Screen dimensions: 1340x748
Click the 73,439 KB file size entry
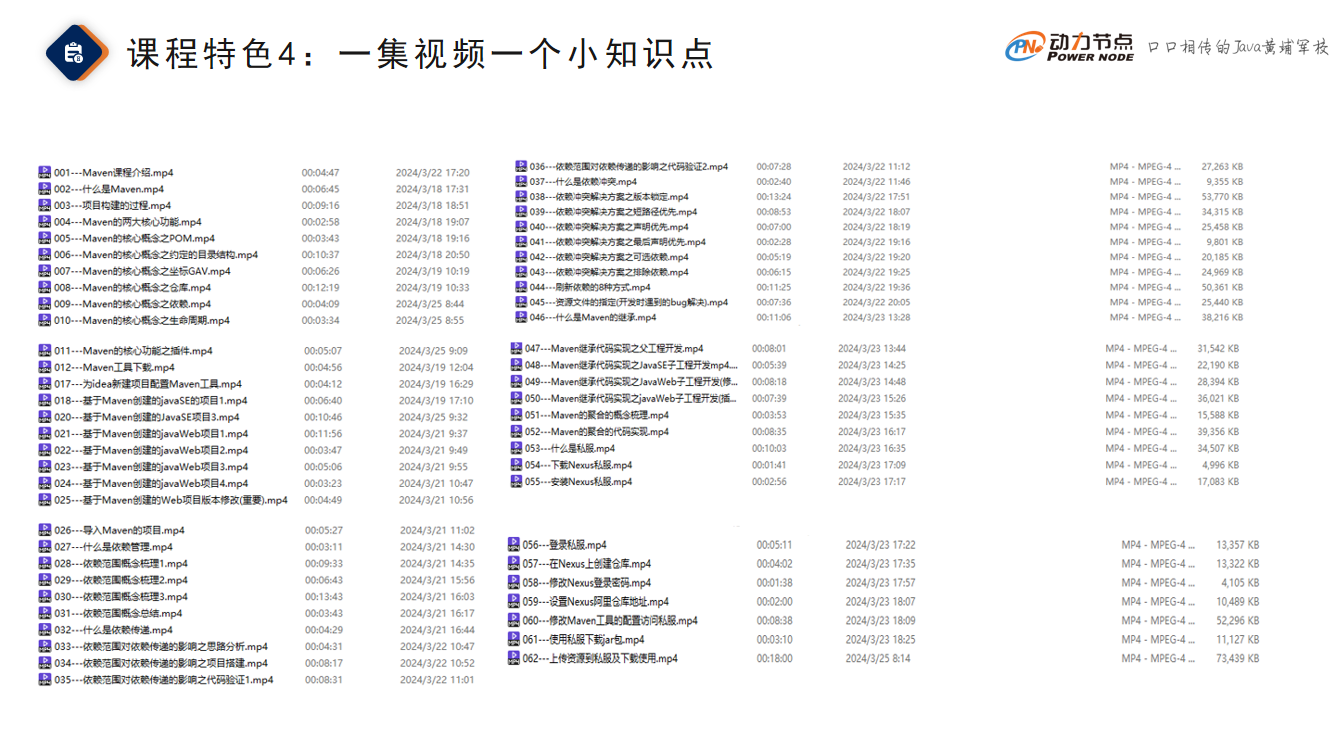point(1237,658)
